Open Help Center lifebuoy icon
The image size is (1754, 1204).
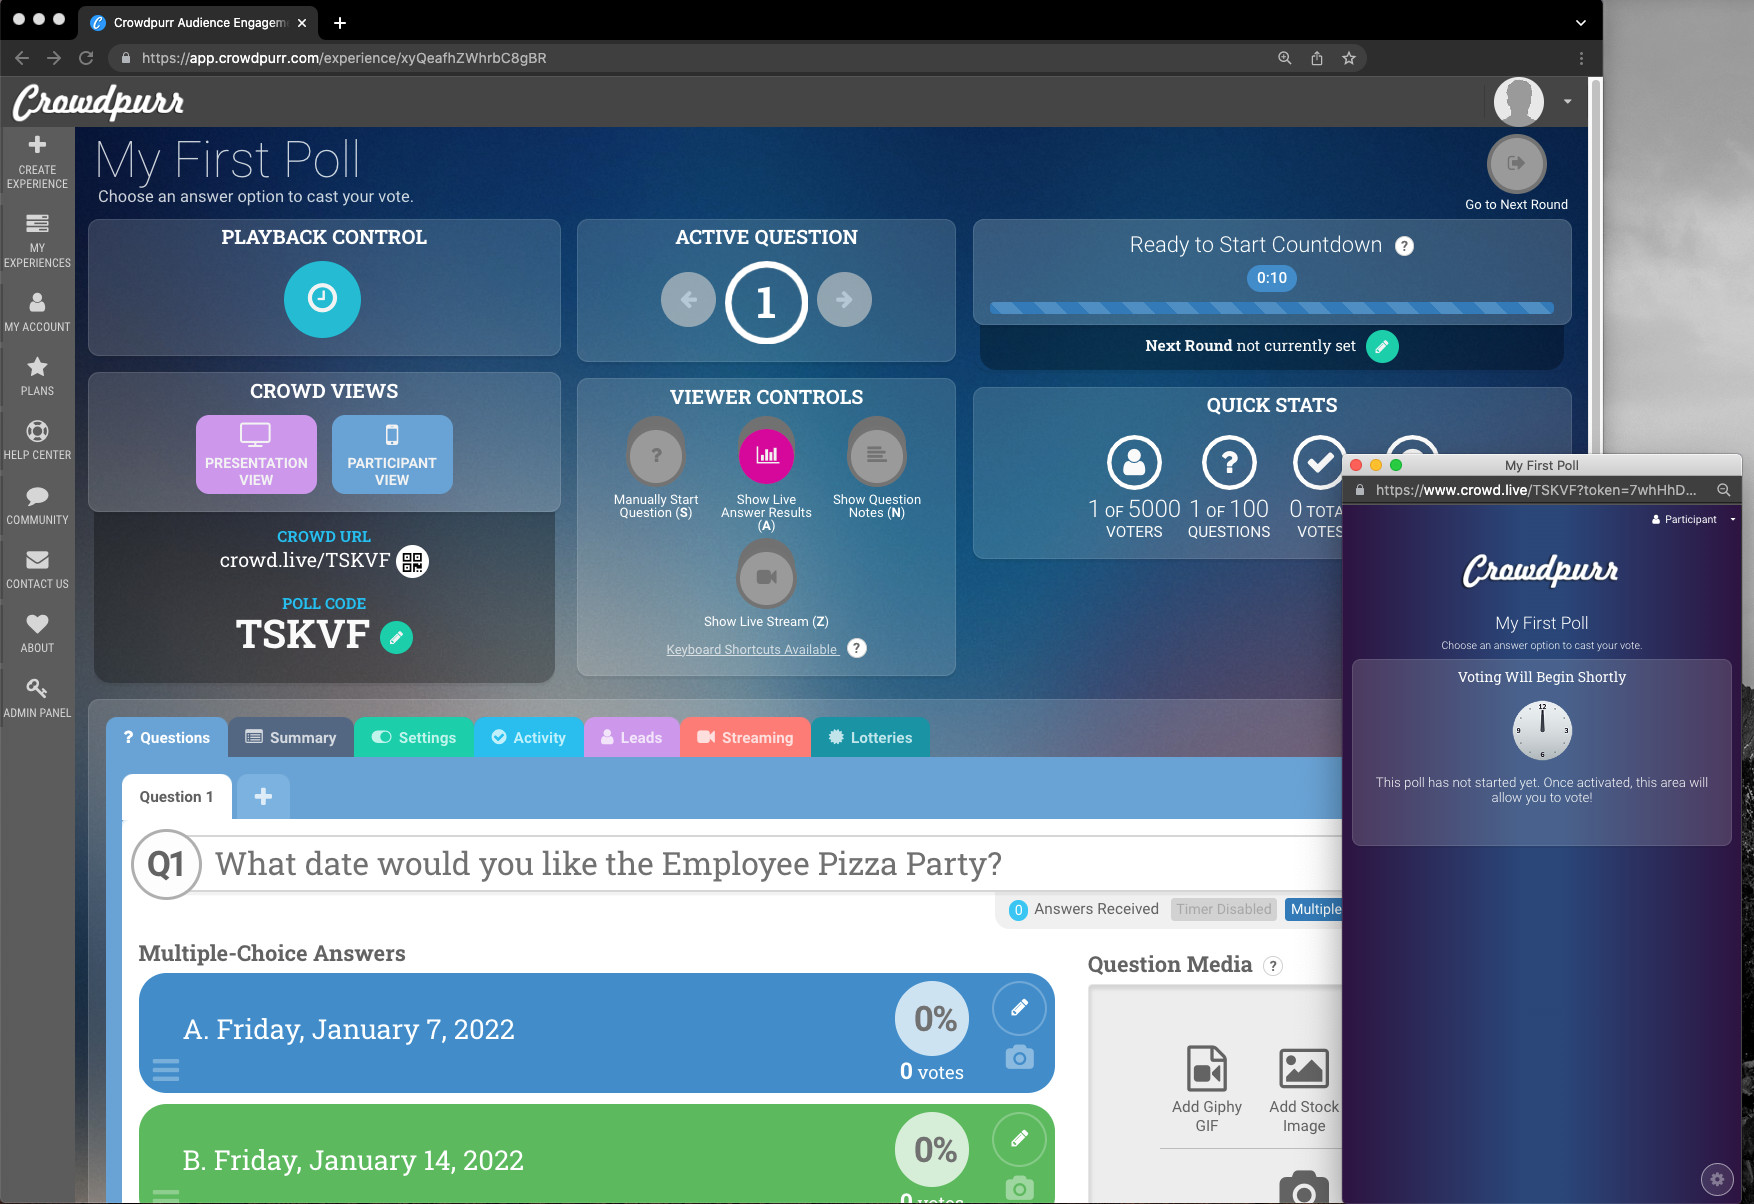(x=37, y=431)
